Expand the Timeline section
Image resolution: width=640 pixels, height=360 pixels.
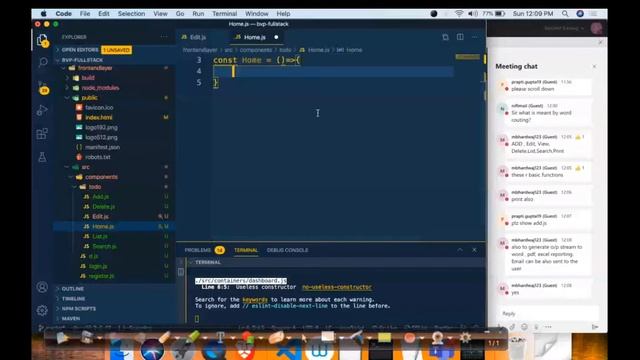point(73,299)
